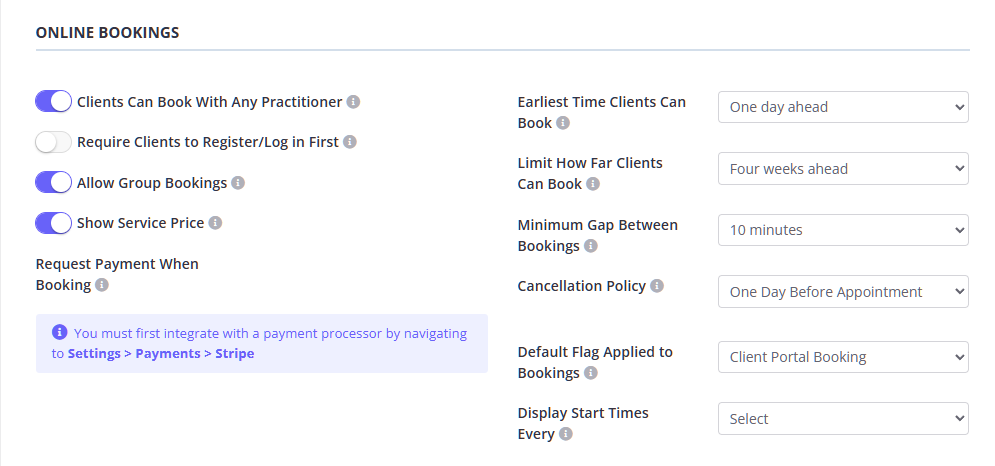
Task: Click info icon beside Allow Group Bookings
Action: click(238, 183)
